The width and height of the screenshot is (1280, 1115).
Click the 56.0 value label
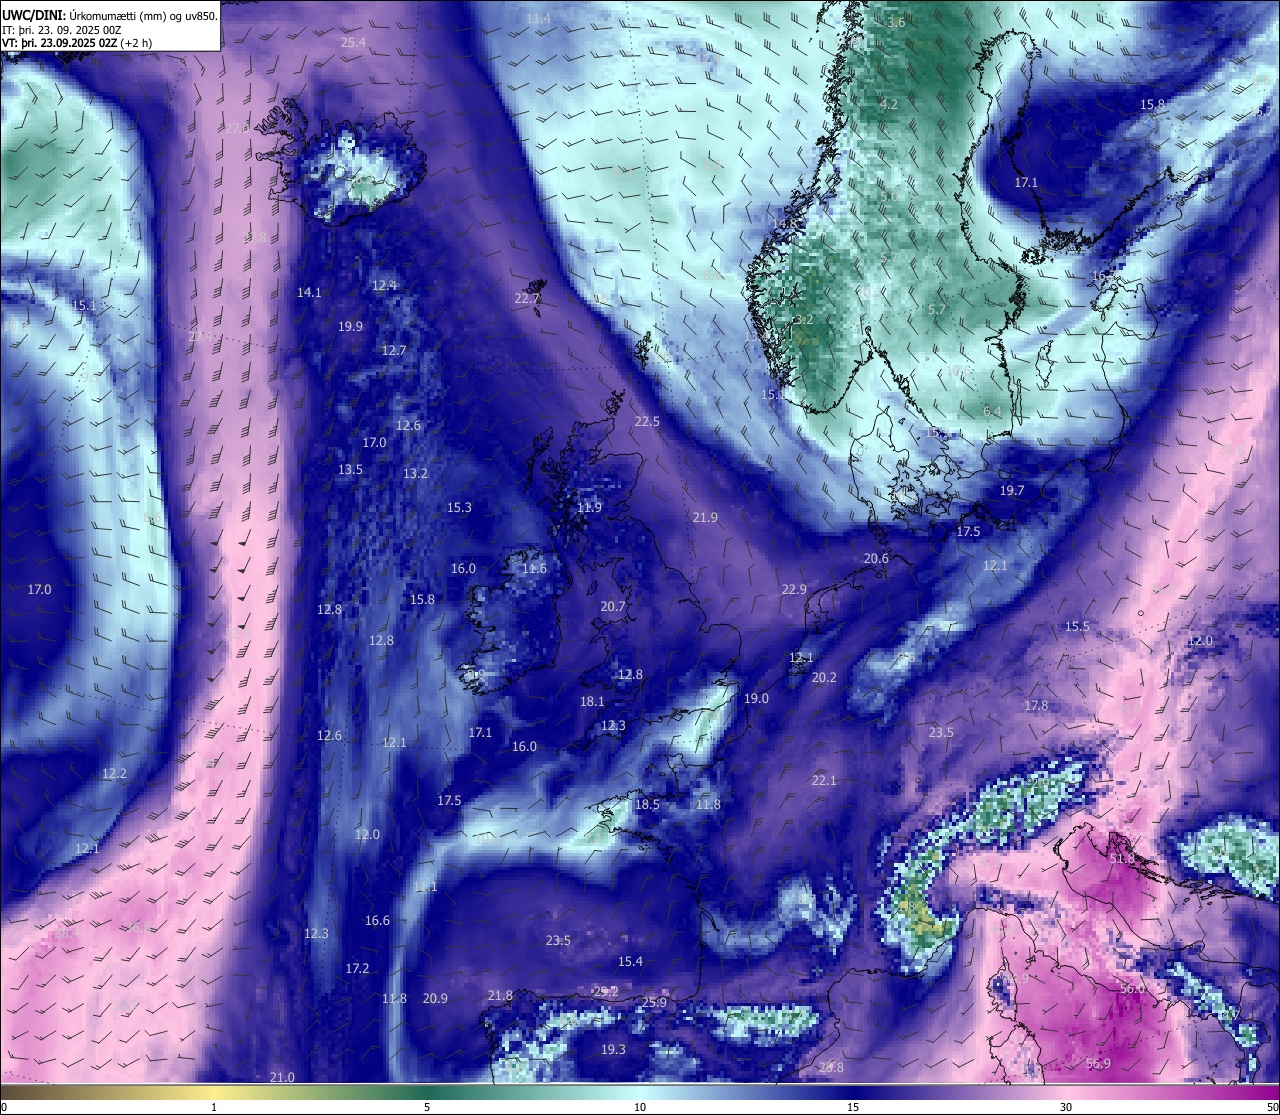tap(1132, 988)
